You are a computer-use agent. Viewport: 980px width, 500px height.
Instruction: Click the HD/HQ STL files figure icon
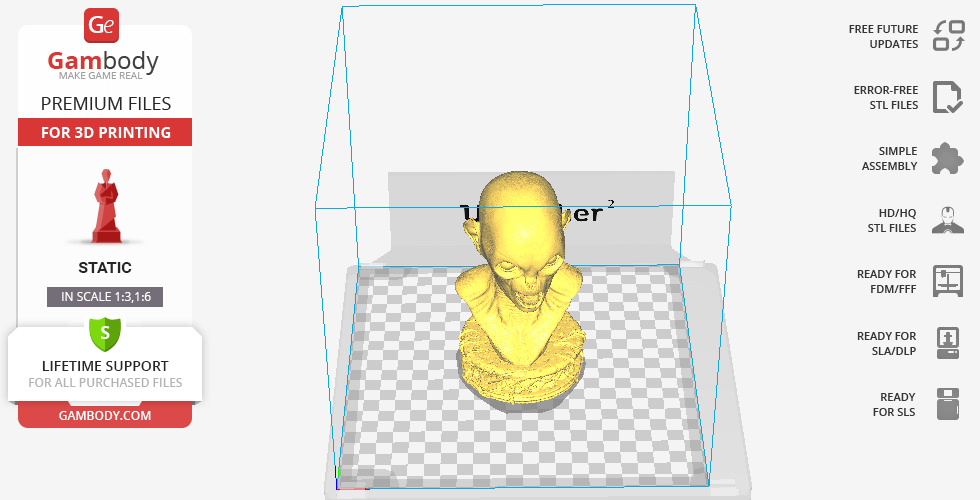947,220
